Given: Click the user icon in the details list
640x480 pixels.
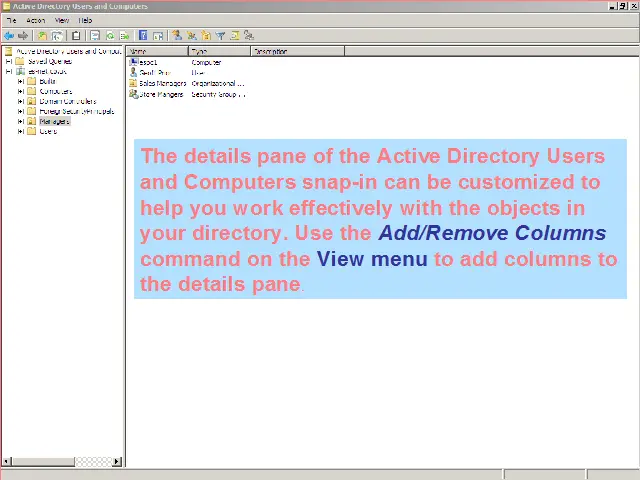Looking at the screenshot, I should point(133,72).
